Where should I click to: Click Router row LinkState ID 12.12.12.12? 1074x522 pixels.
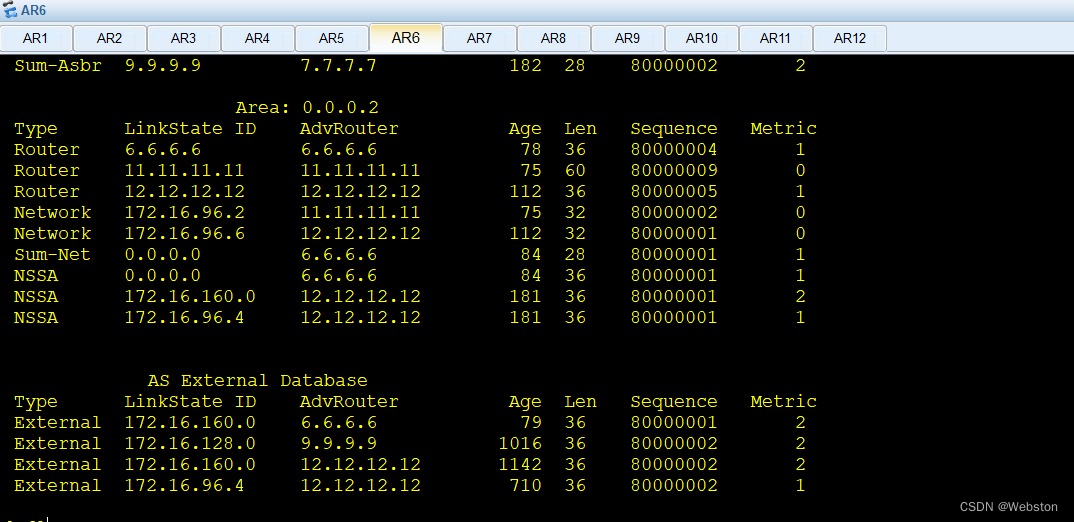point(184,192)
